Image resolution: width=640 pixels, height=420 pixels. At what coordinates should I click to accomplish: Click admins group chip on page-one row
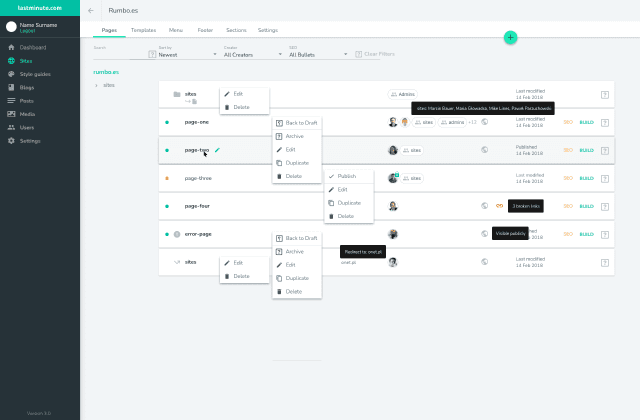pos(452,122)
